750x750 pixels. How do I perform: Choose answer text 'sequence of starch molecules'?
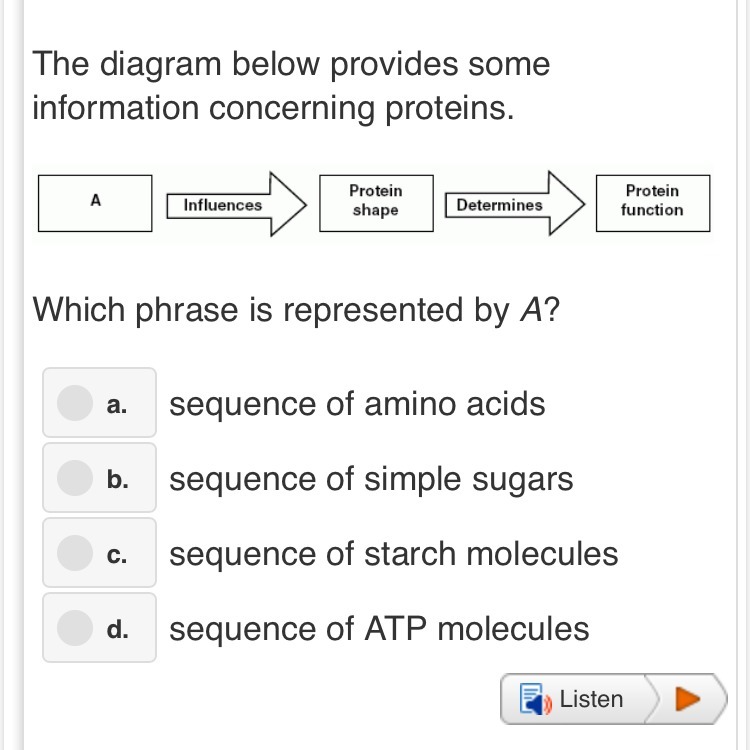(393, 553)
